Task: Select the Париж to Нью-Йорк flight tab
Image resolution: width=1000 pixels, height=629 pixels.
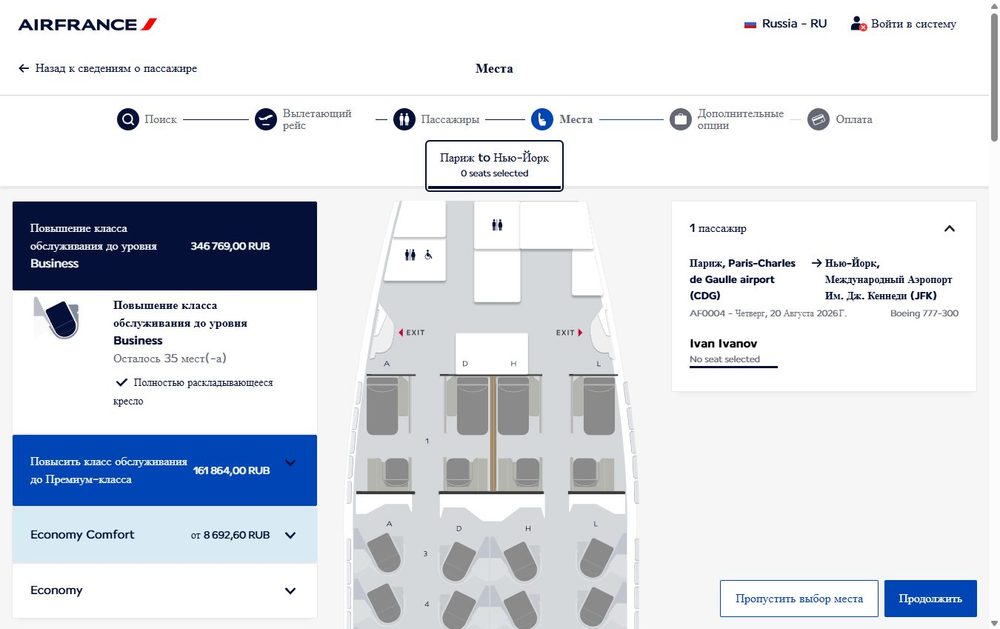Action: [x=494, y=165]
